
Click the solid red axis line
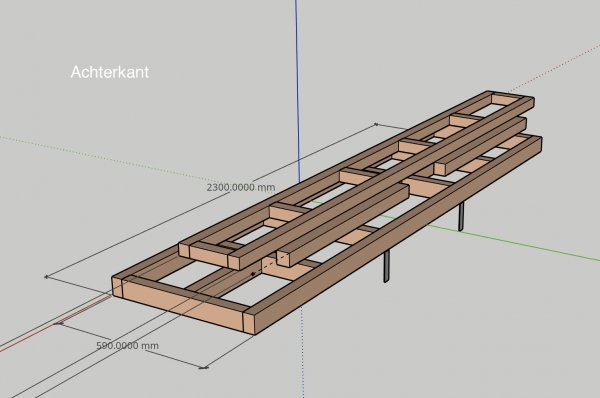[54, 323]
